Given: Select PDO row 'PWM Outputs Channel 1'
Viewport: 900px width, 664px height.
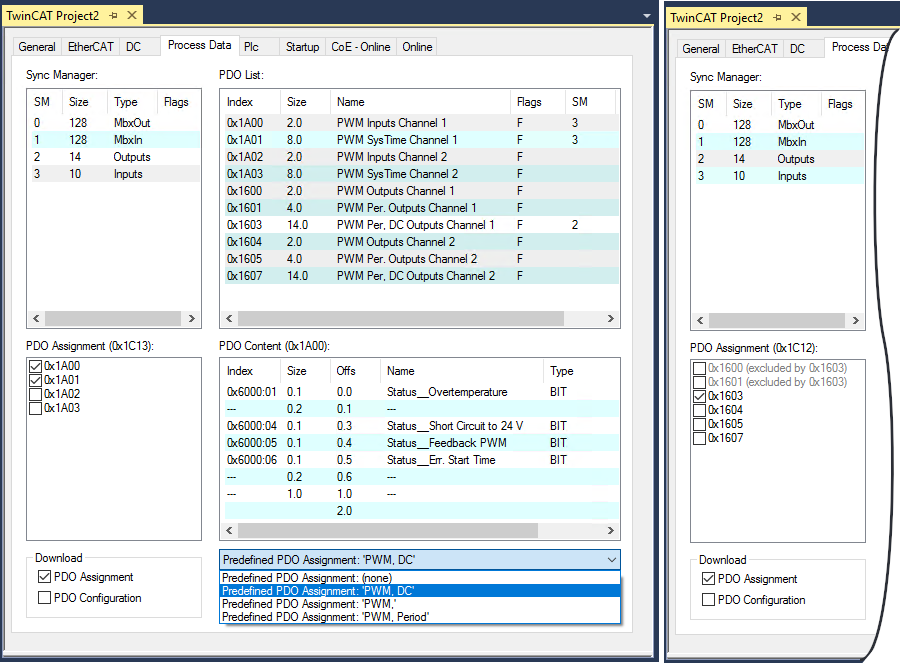Looking at the screenshot, I should pyautogui.click(x=420, y=191).
